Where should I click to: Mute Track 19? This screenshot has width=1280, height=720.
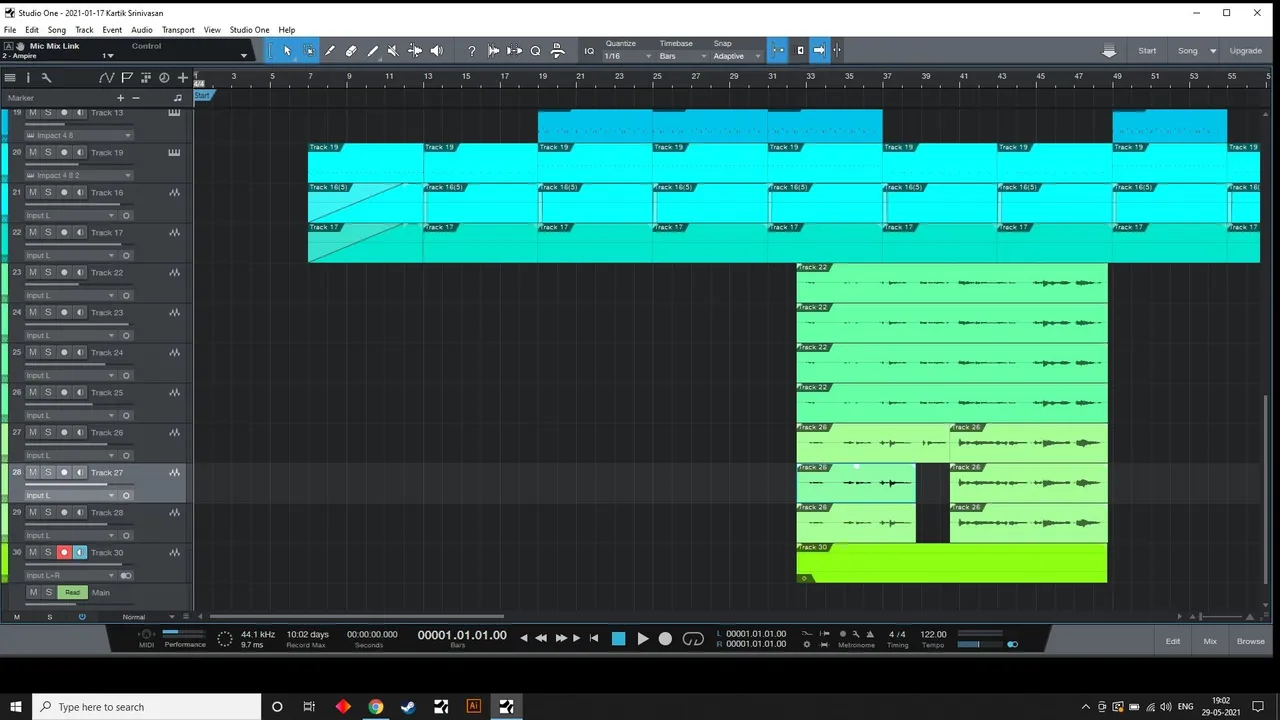tap(32, 152)
